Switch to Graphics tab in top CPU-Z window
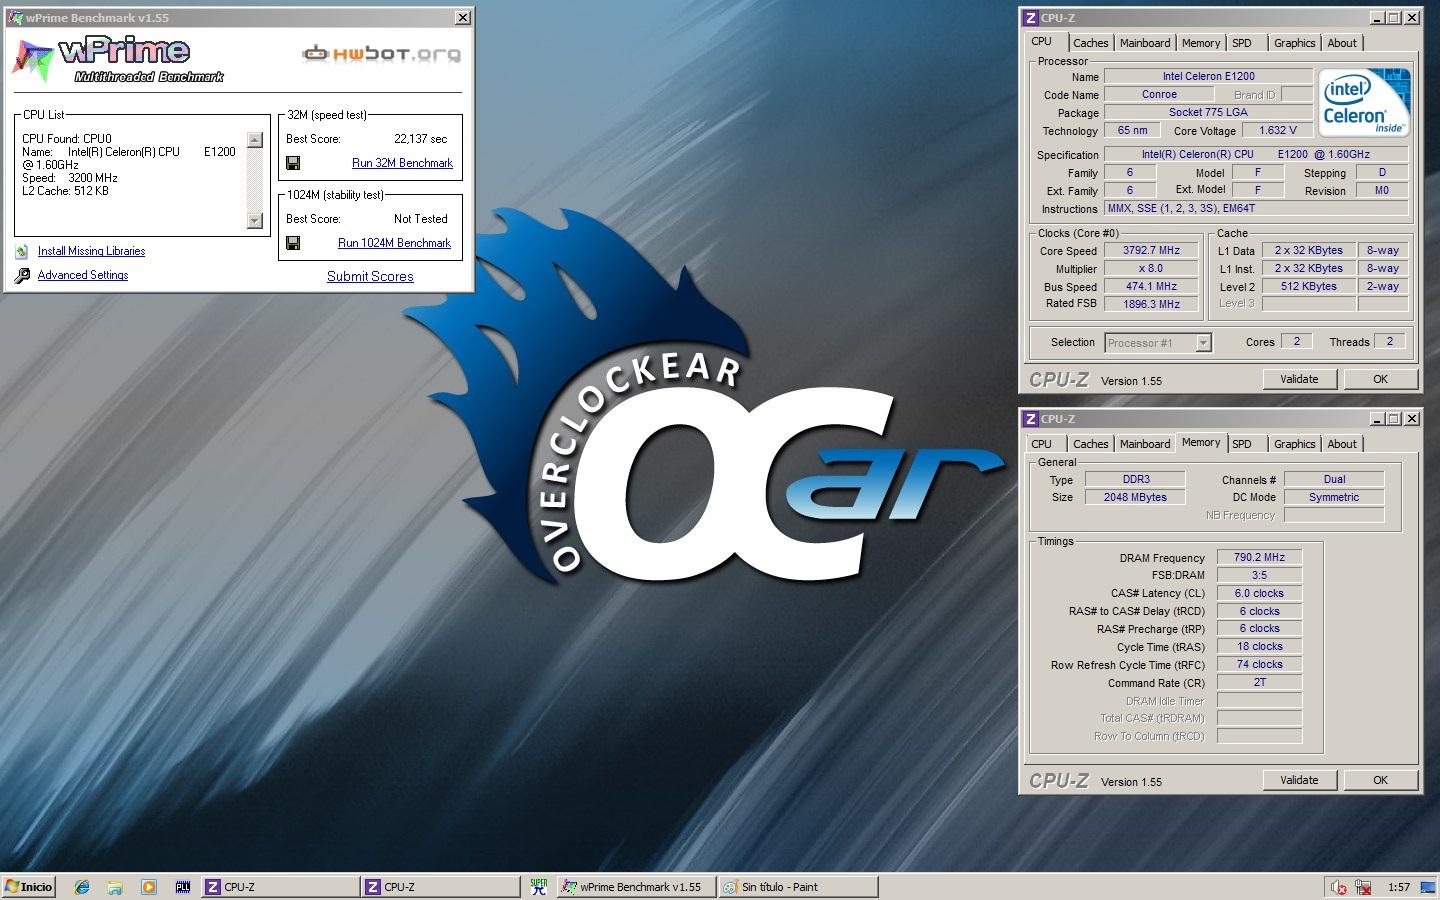Image resolution: width=1440 pixels, height=900 pixels. click(x=1294, y=43)
